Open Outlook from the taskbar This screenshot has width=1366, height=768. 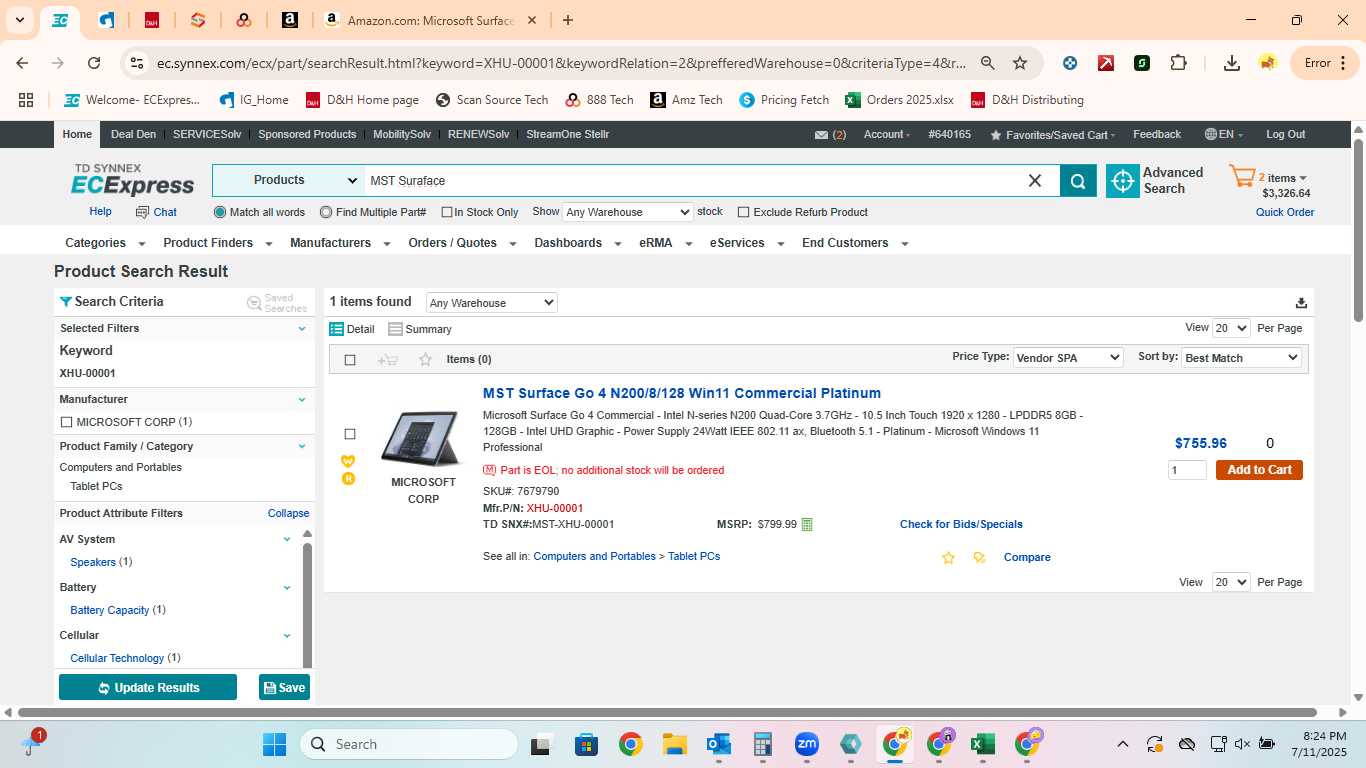(718, 744)
